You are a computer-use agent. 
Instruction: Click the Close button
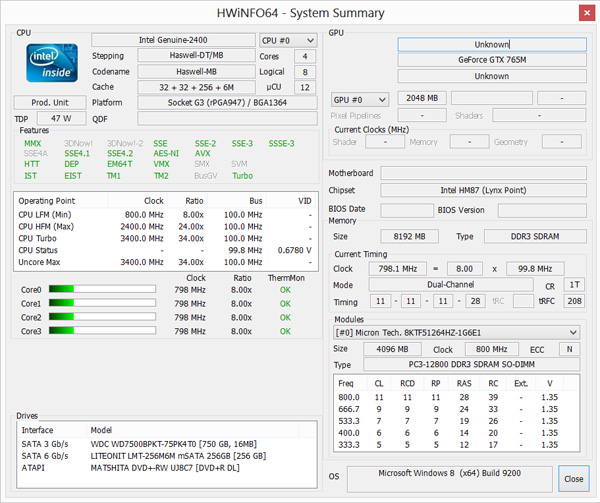[x=574, y=479]
